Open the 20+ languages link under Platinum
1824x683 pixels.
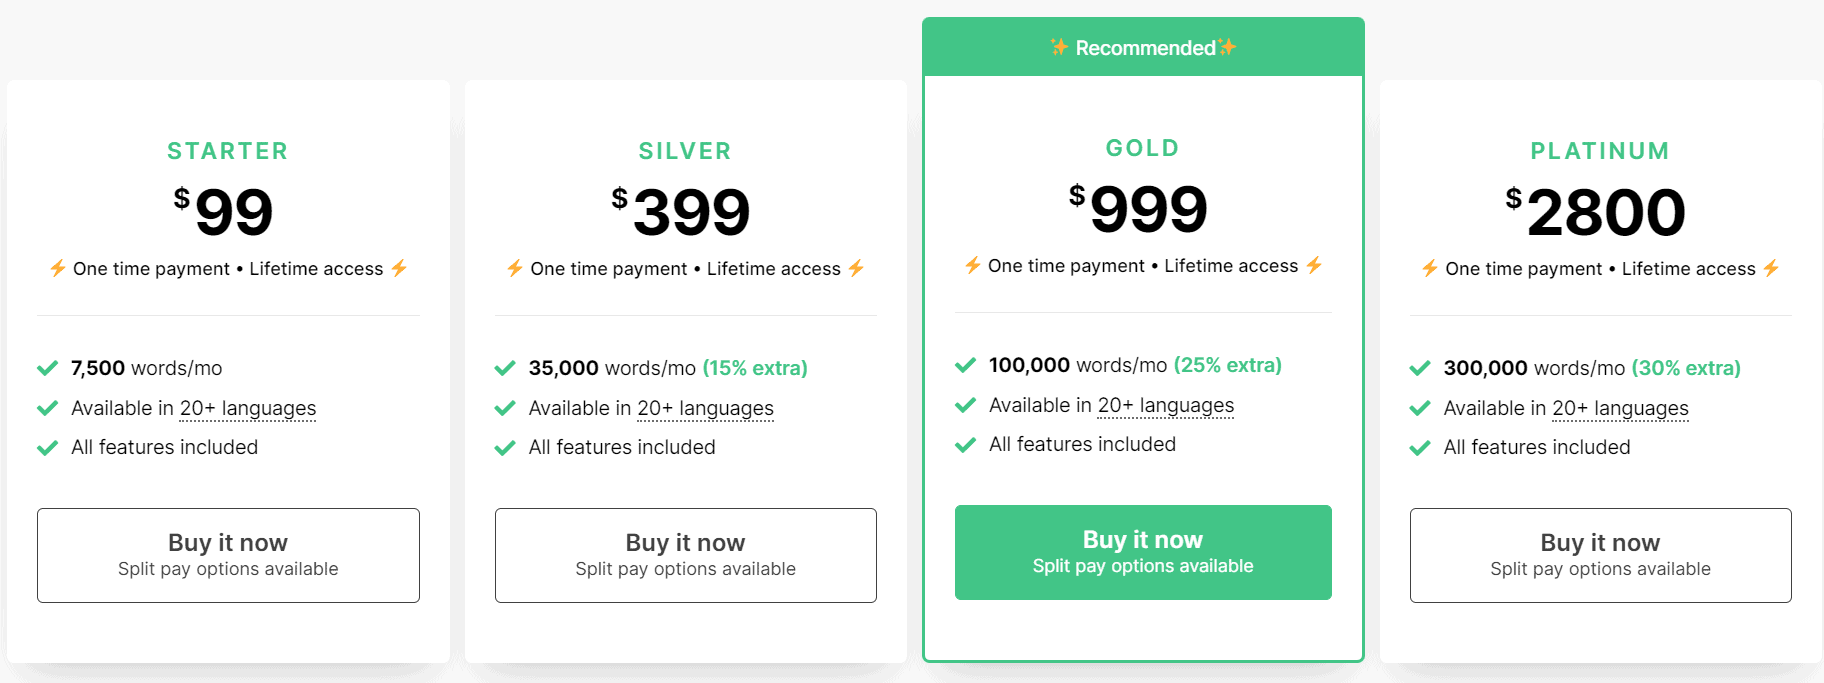(x=1620, y=408)
